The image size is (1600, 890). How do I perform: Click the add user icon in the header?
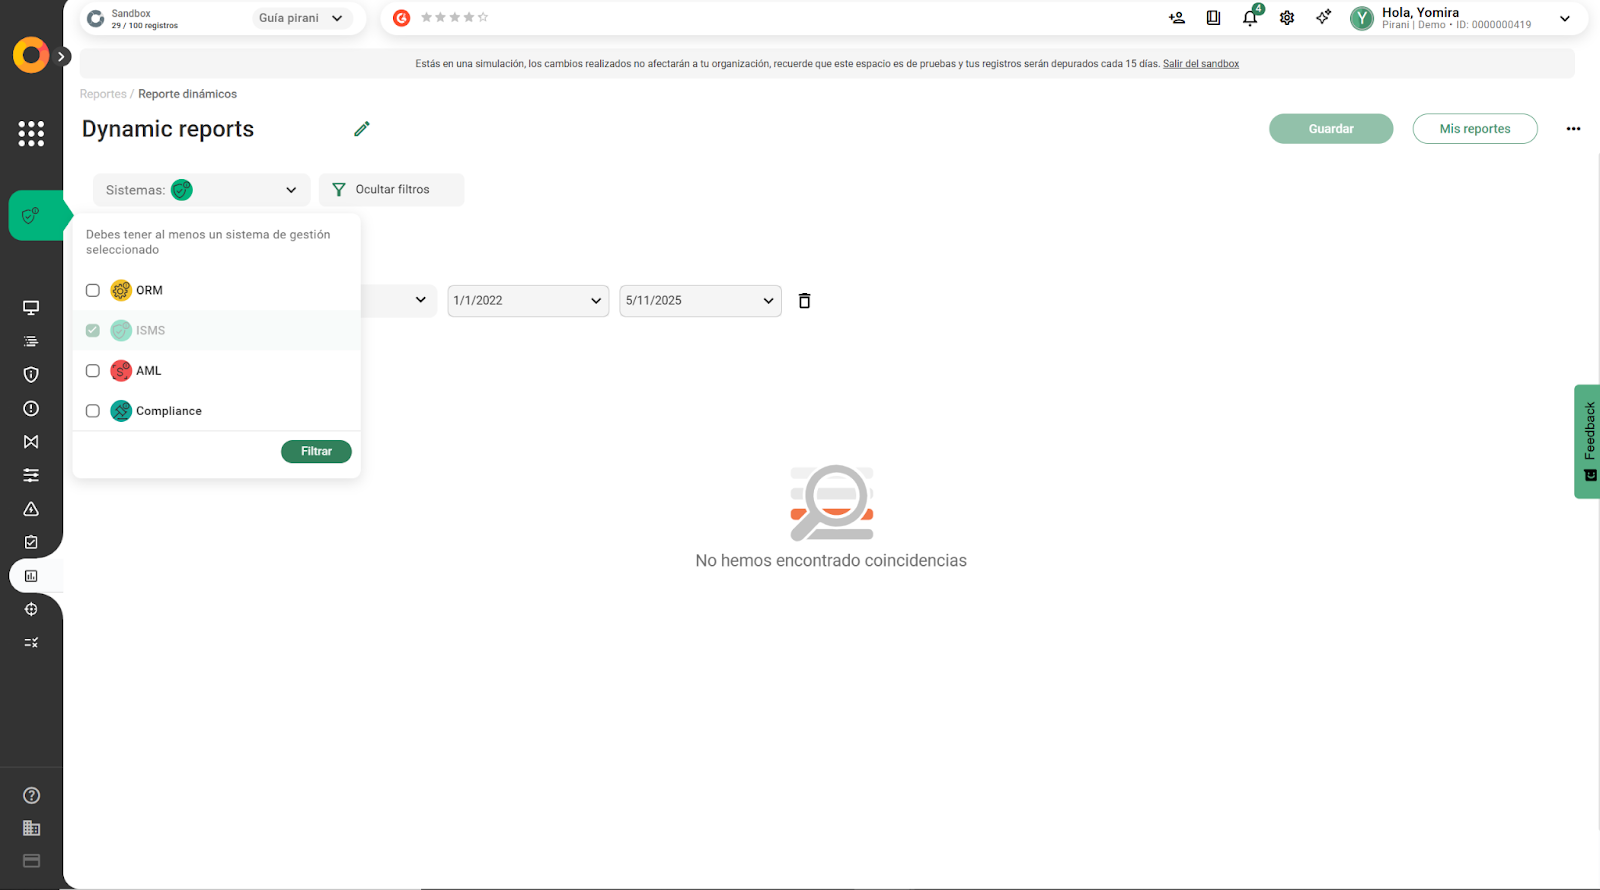click(1177, 18)
